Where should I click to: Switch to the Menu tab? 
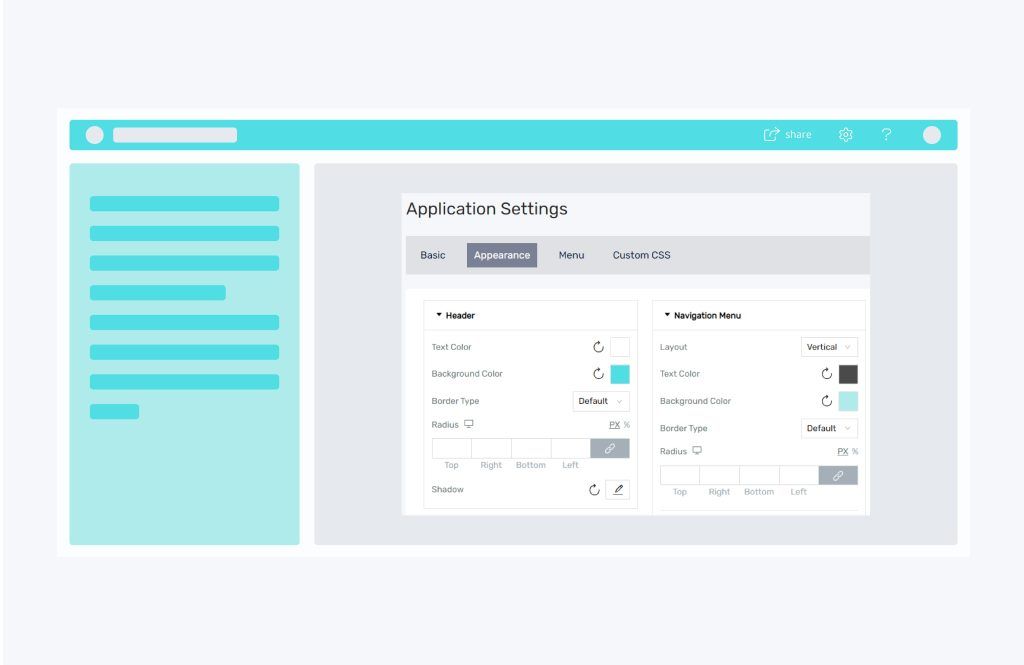point(571,255)
